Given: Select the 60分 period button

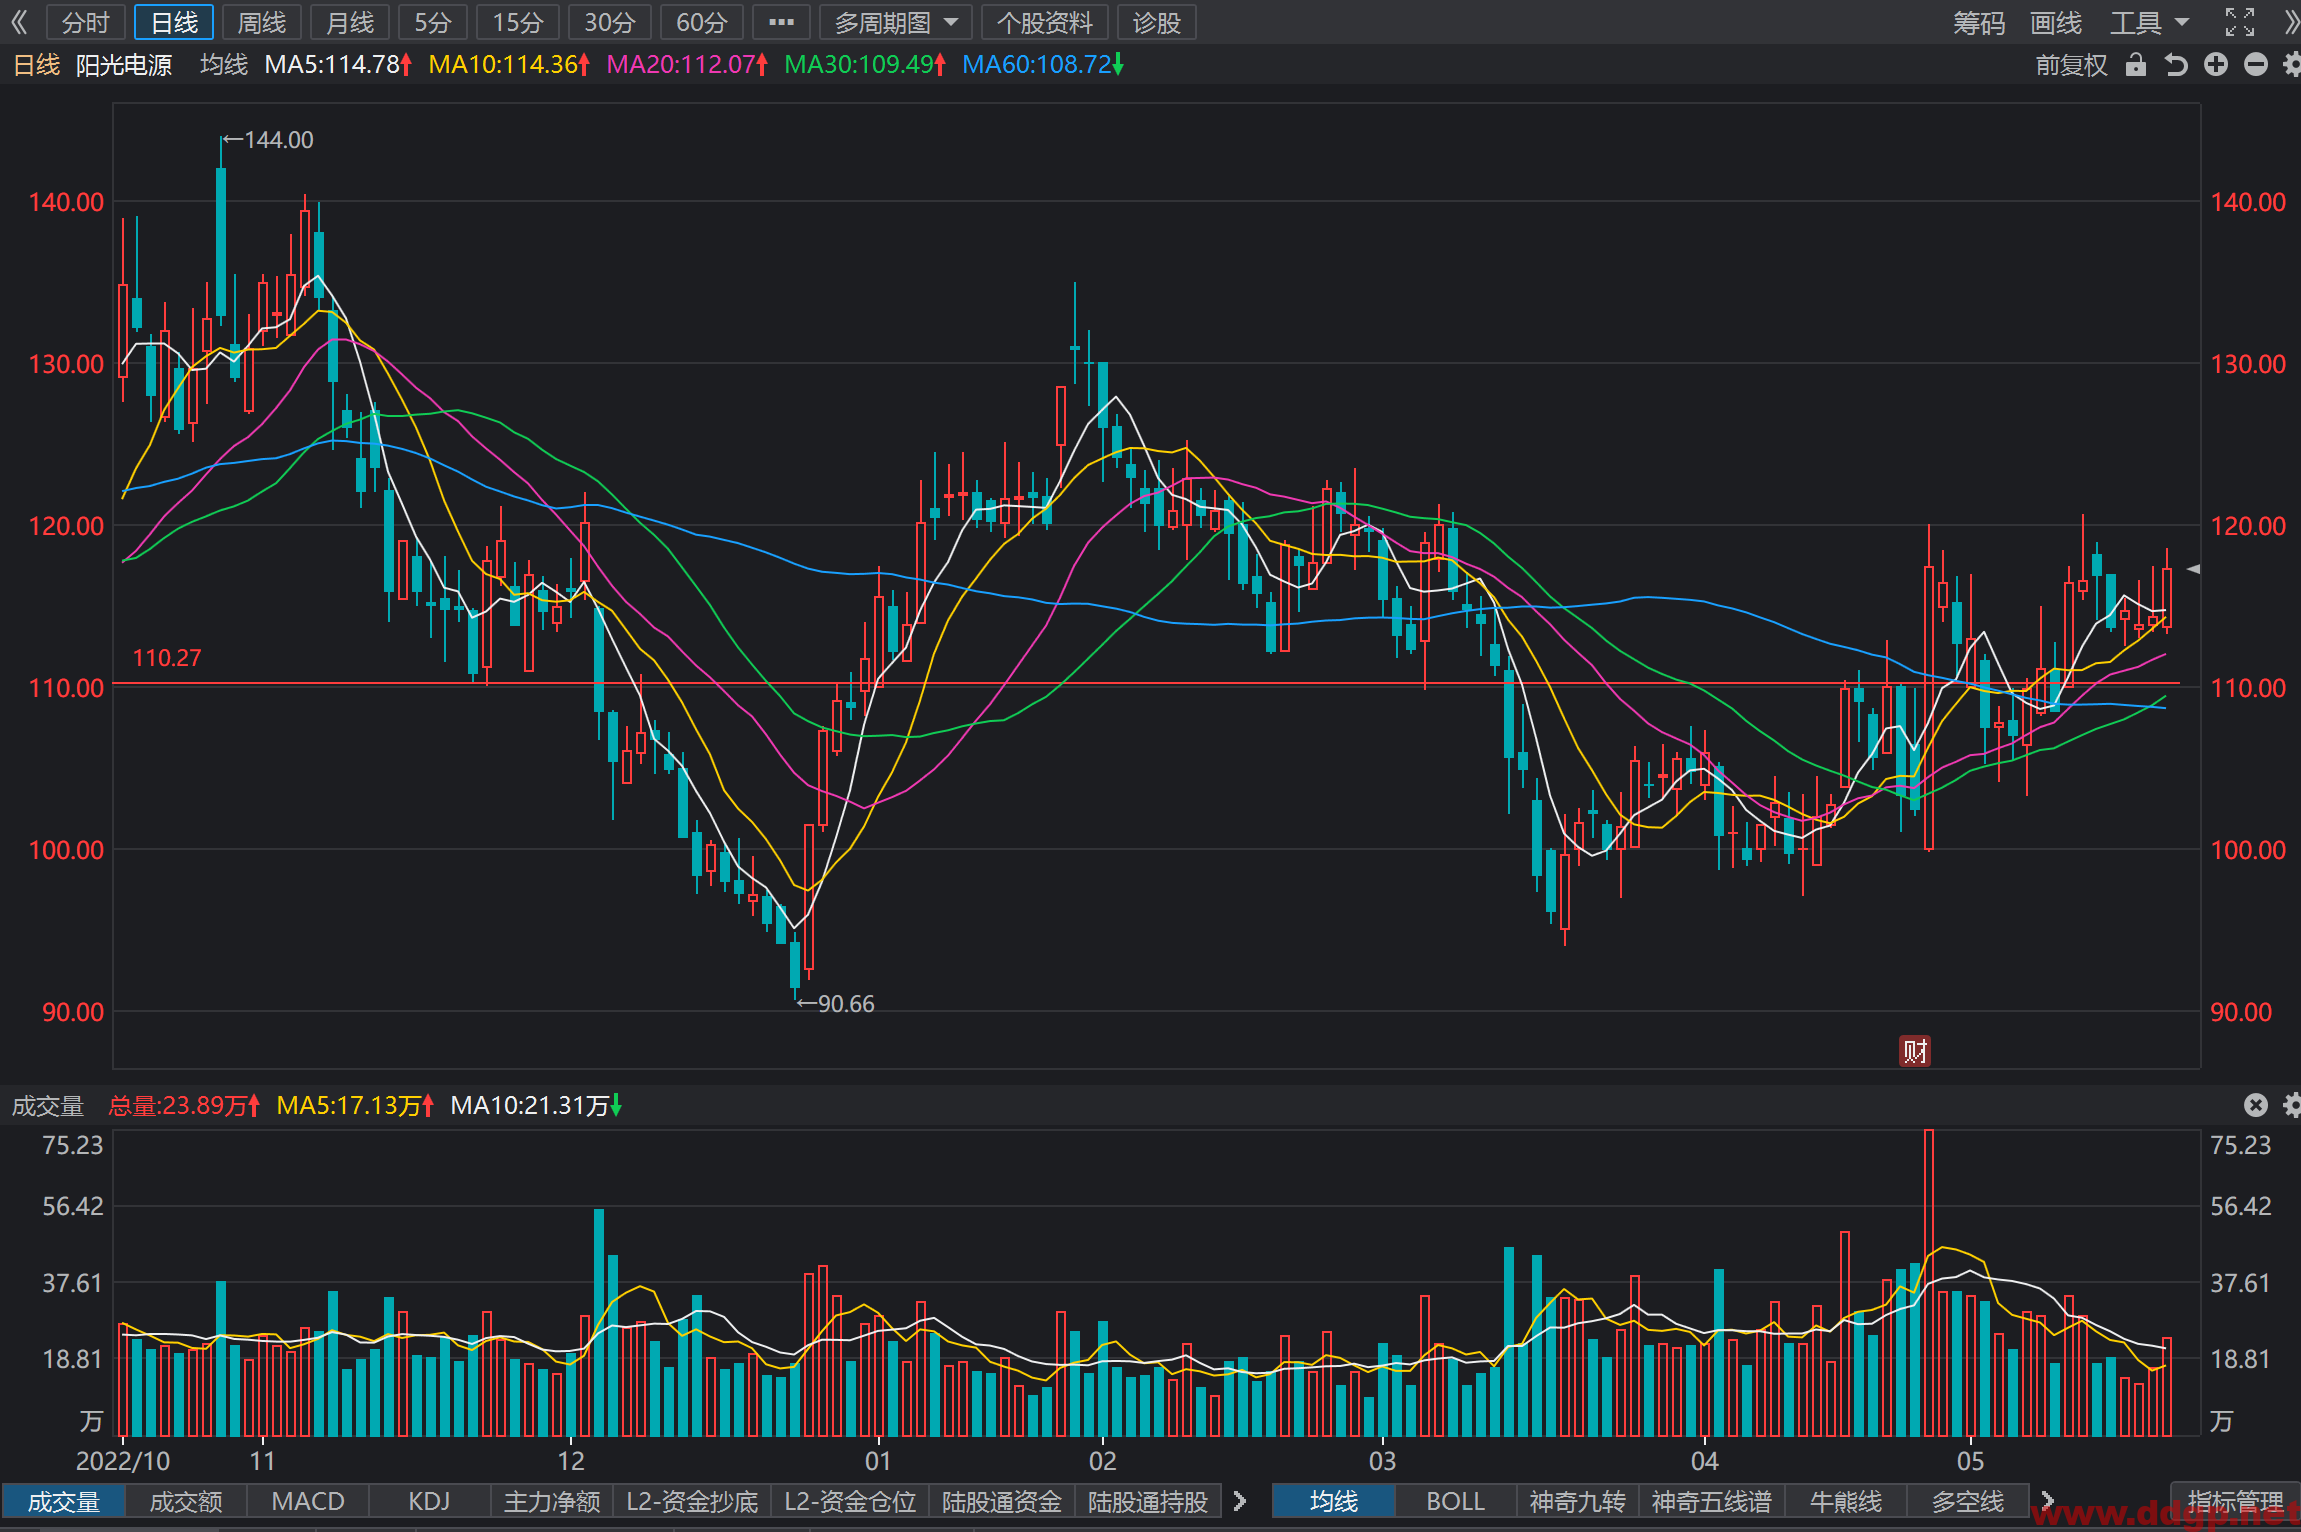Looking at the screenshot, I should [x=701, y=22].
